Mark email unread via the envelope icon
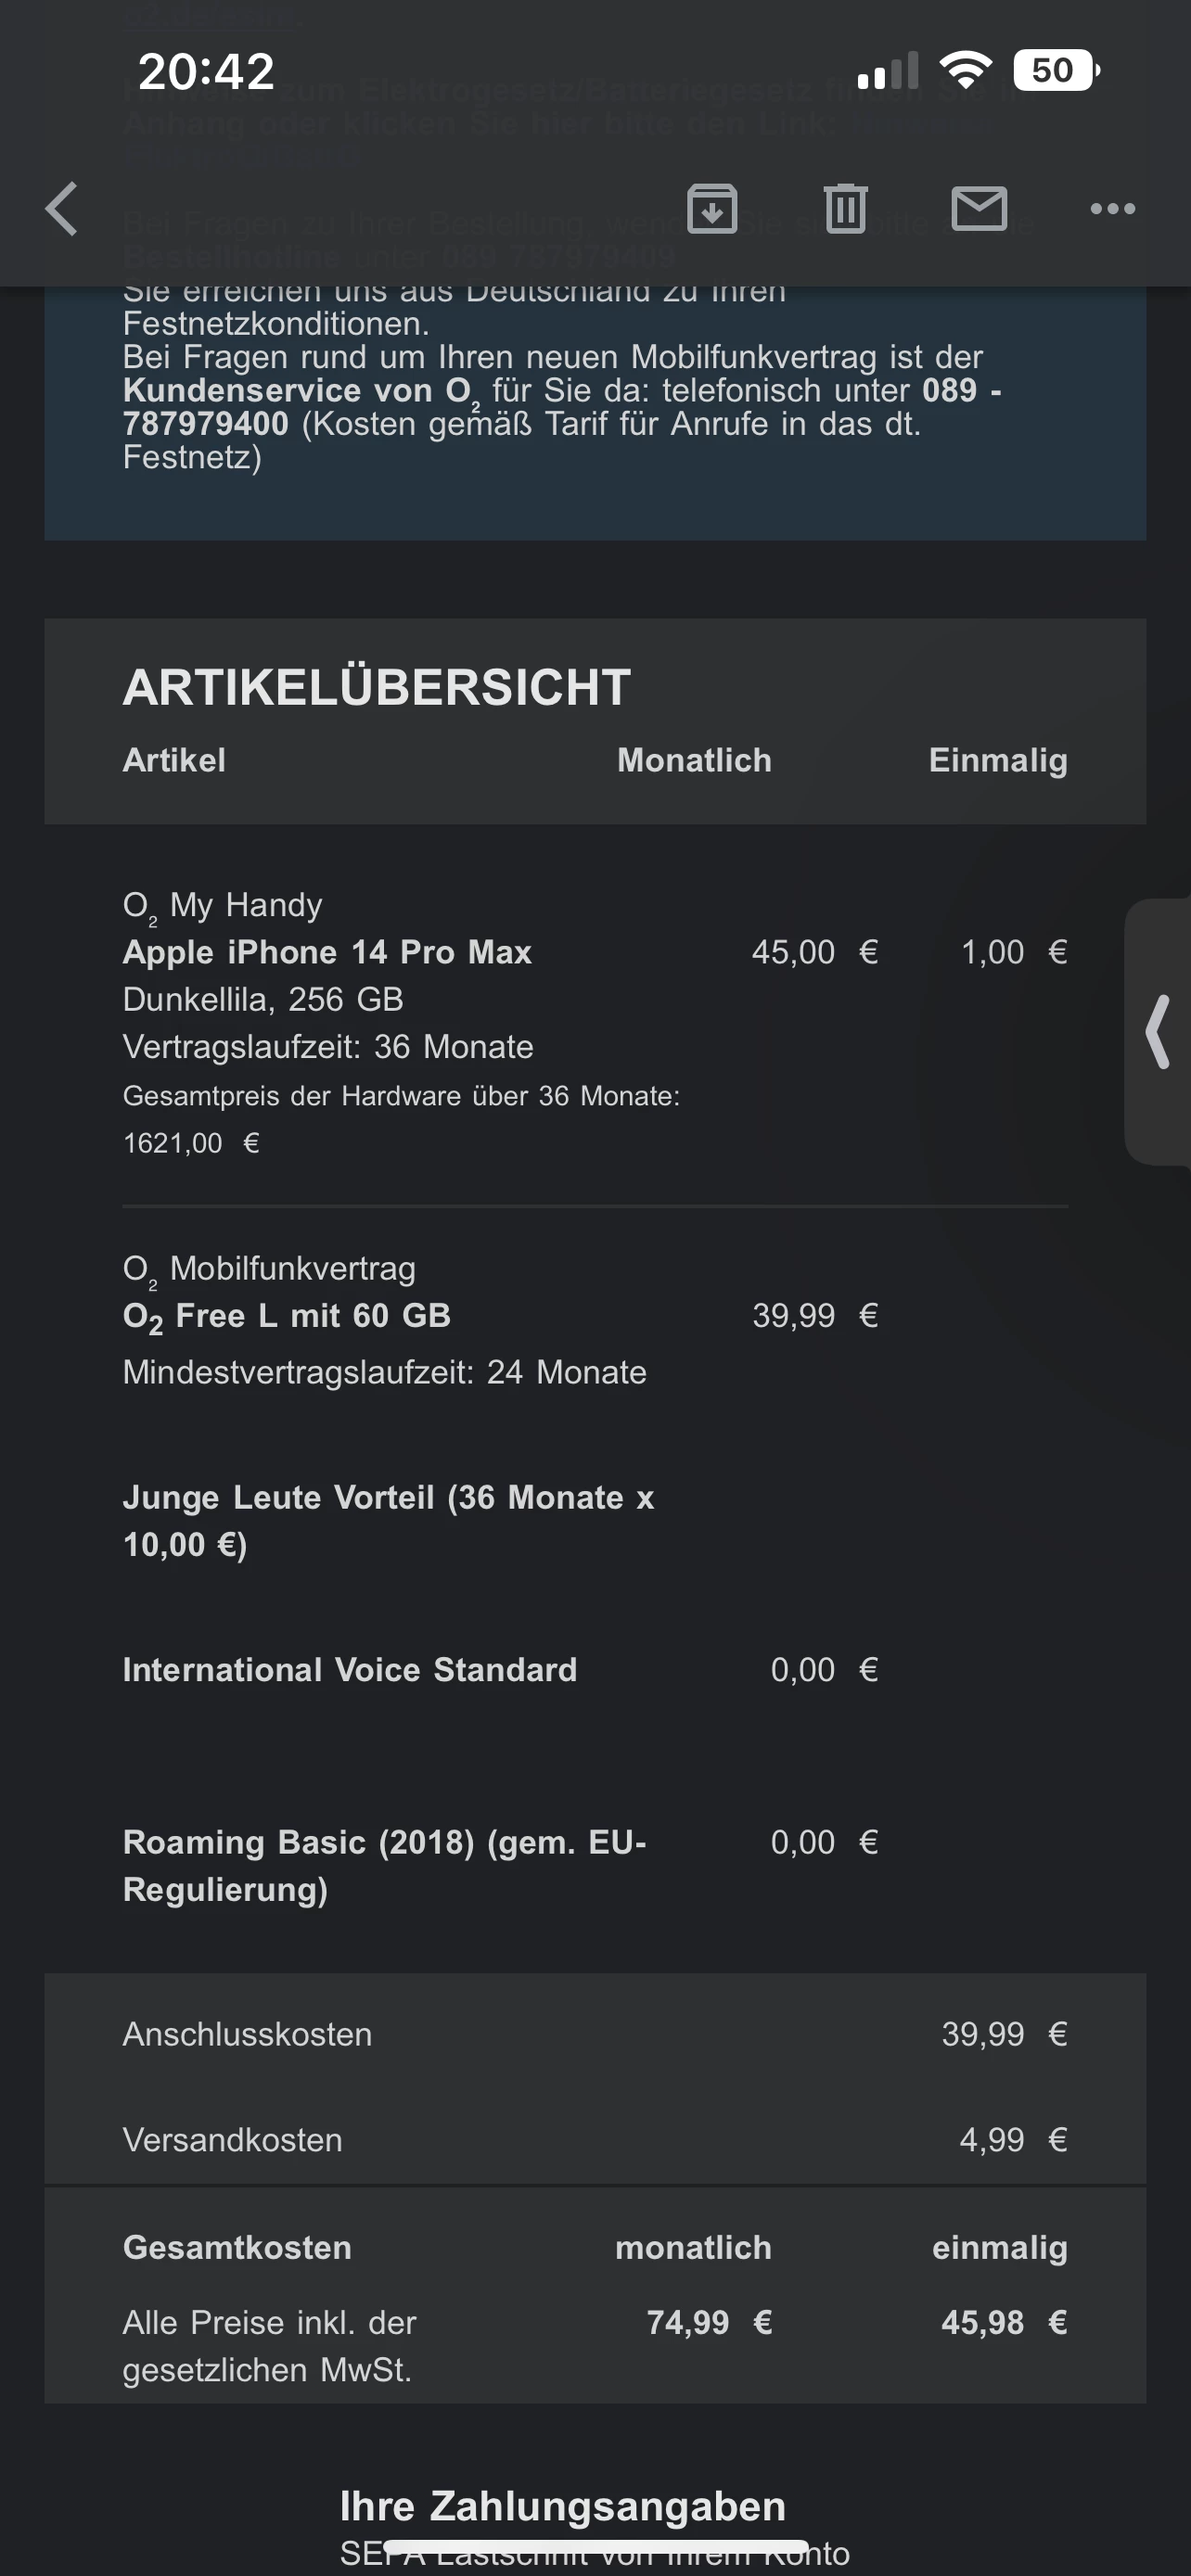This screenshot has height=2576, width=1191. tap(978, 209)
